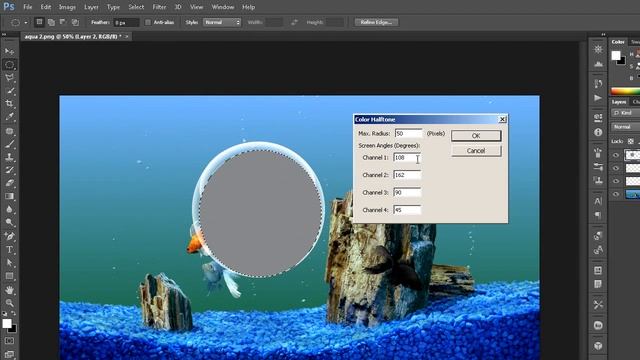Select the Elliptical Marquee tool

9,64
